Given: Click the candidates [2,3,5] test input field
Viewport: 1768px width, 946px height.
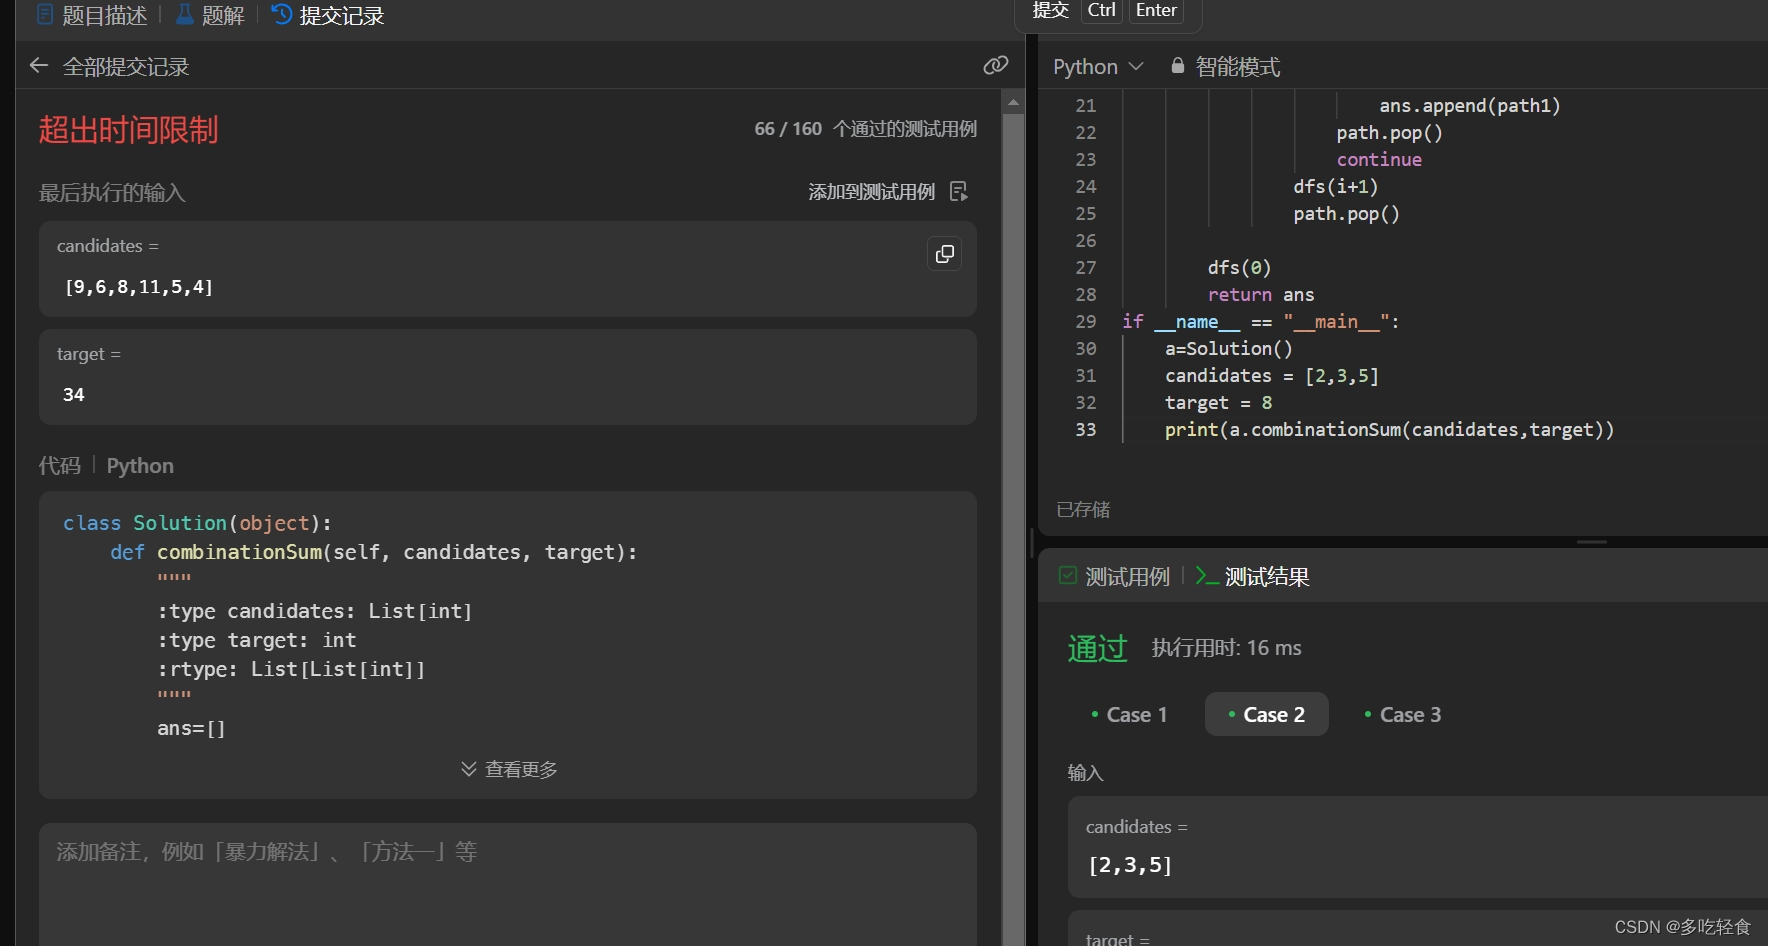Looking at the screenshot, I should (1418, 847).
